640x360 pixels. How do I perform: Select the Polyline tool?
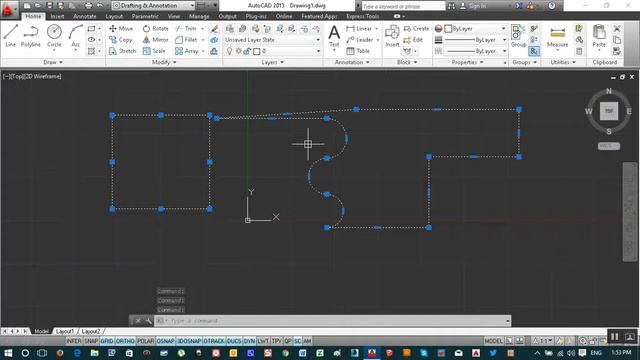tap(31, 36)
